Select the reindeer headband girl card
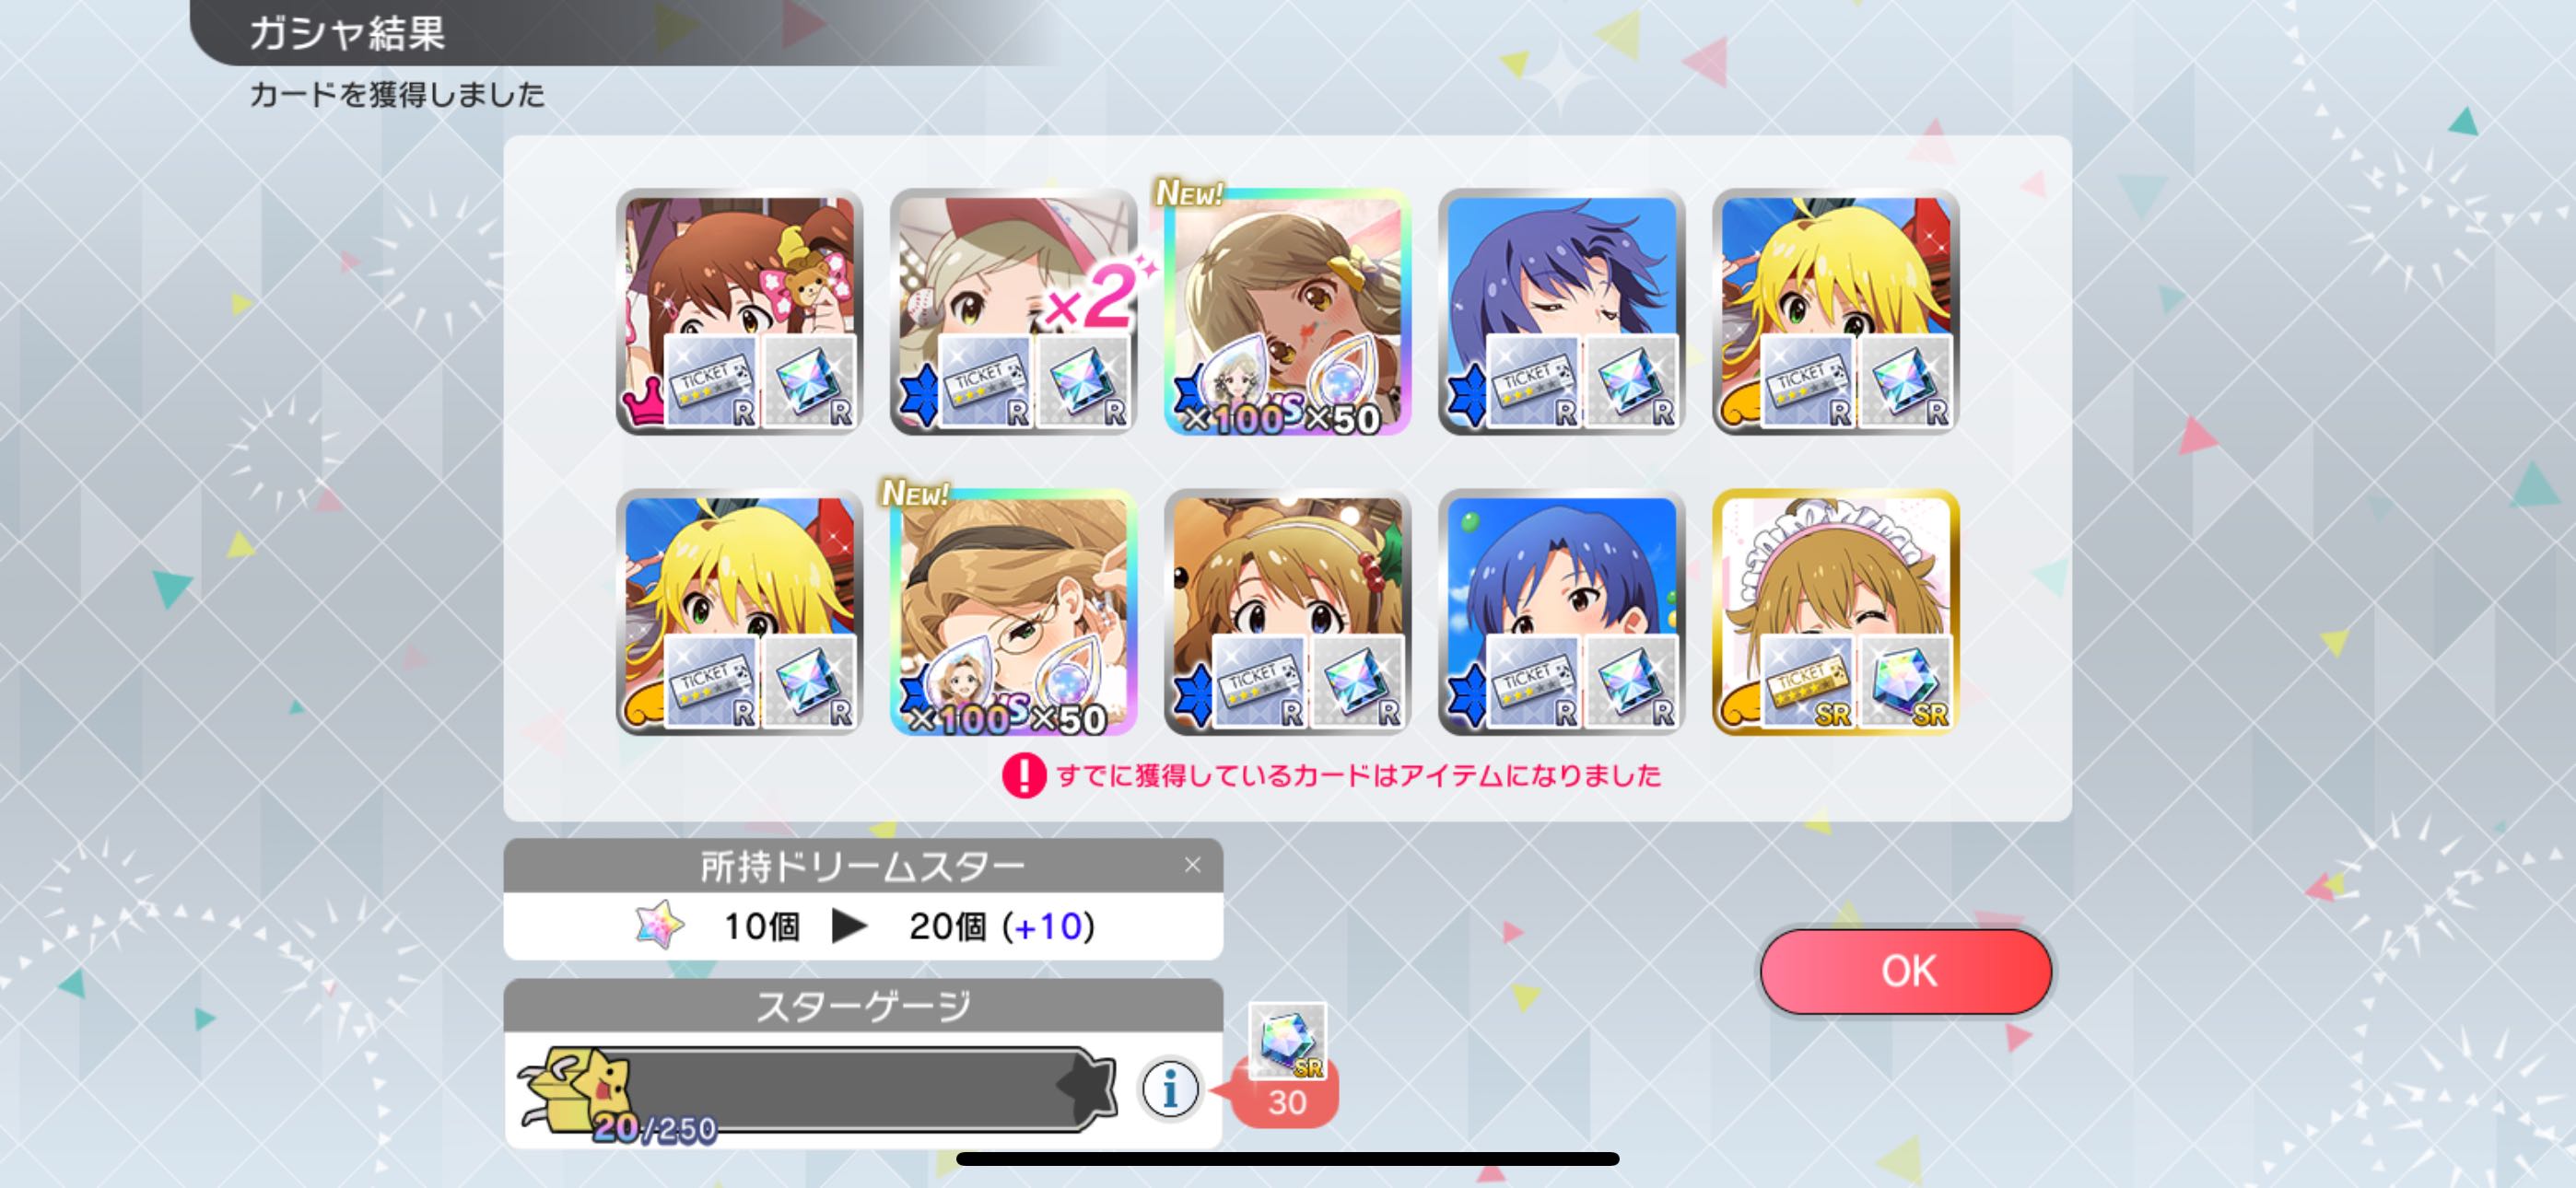Viewport: 2576px width, 1188px height. (x=1287, y=612)
